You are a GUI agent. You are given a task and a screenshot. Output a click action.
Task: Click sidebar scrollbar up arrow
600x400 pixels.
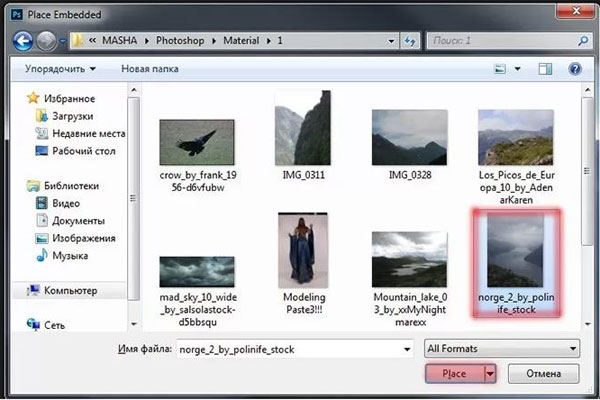tap(134, 90)
